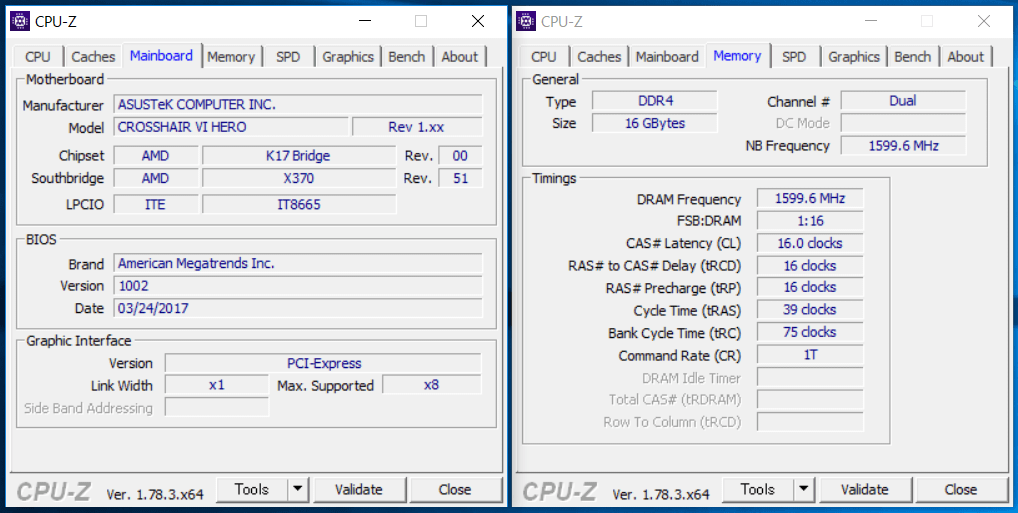This screenshot has width=1018, height=513.
Task: Click Model field CROSSHAIR VI HERO
Action: click(231, 127)
